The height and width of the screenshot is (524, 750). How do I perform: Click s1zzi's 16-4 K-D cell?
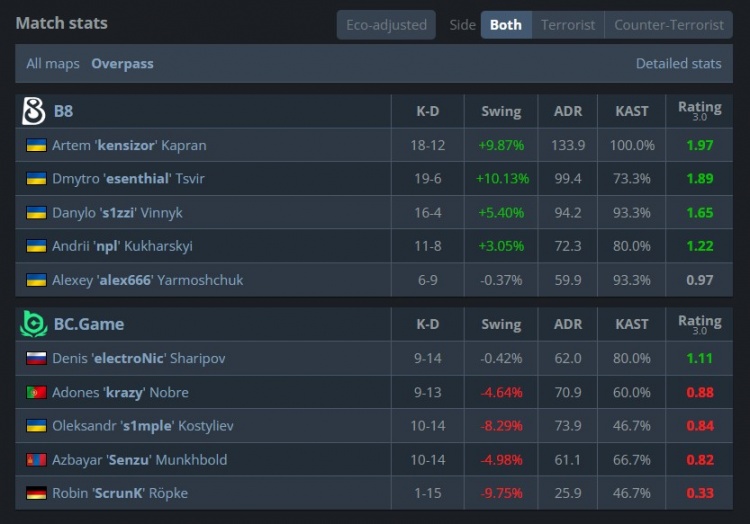pos(428,212)
